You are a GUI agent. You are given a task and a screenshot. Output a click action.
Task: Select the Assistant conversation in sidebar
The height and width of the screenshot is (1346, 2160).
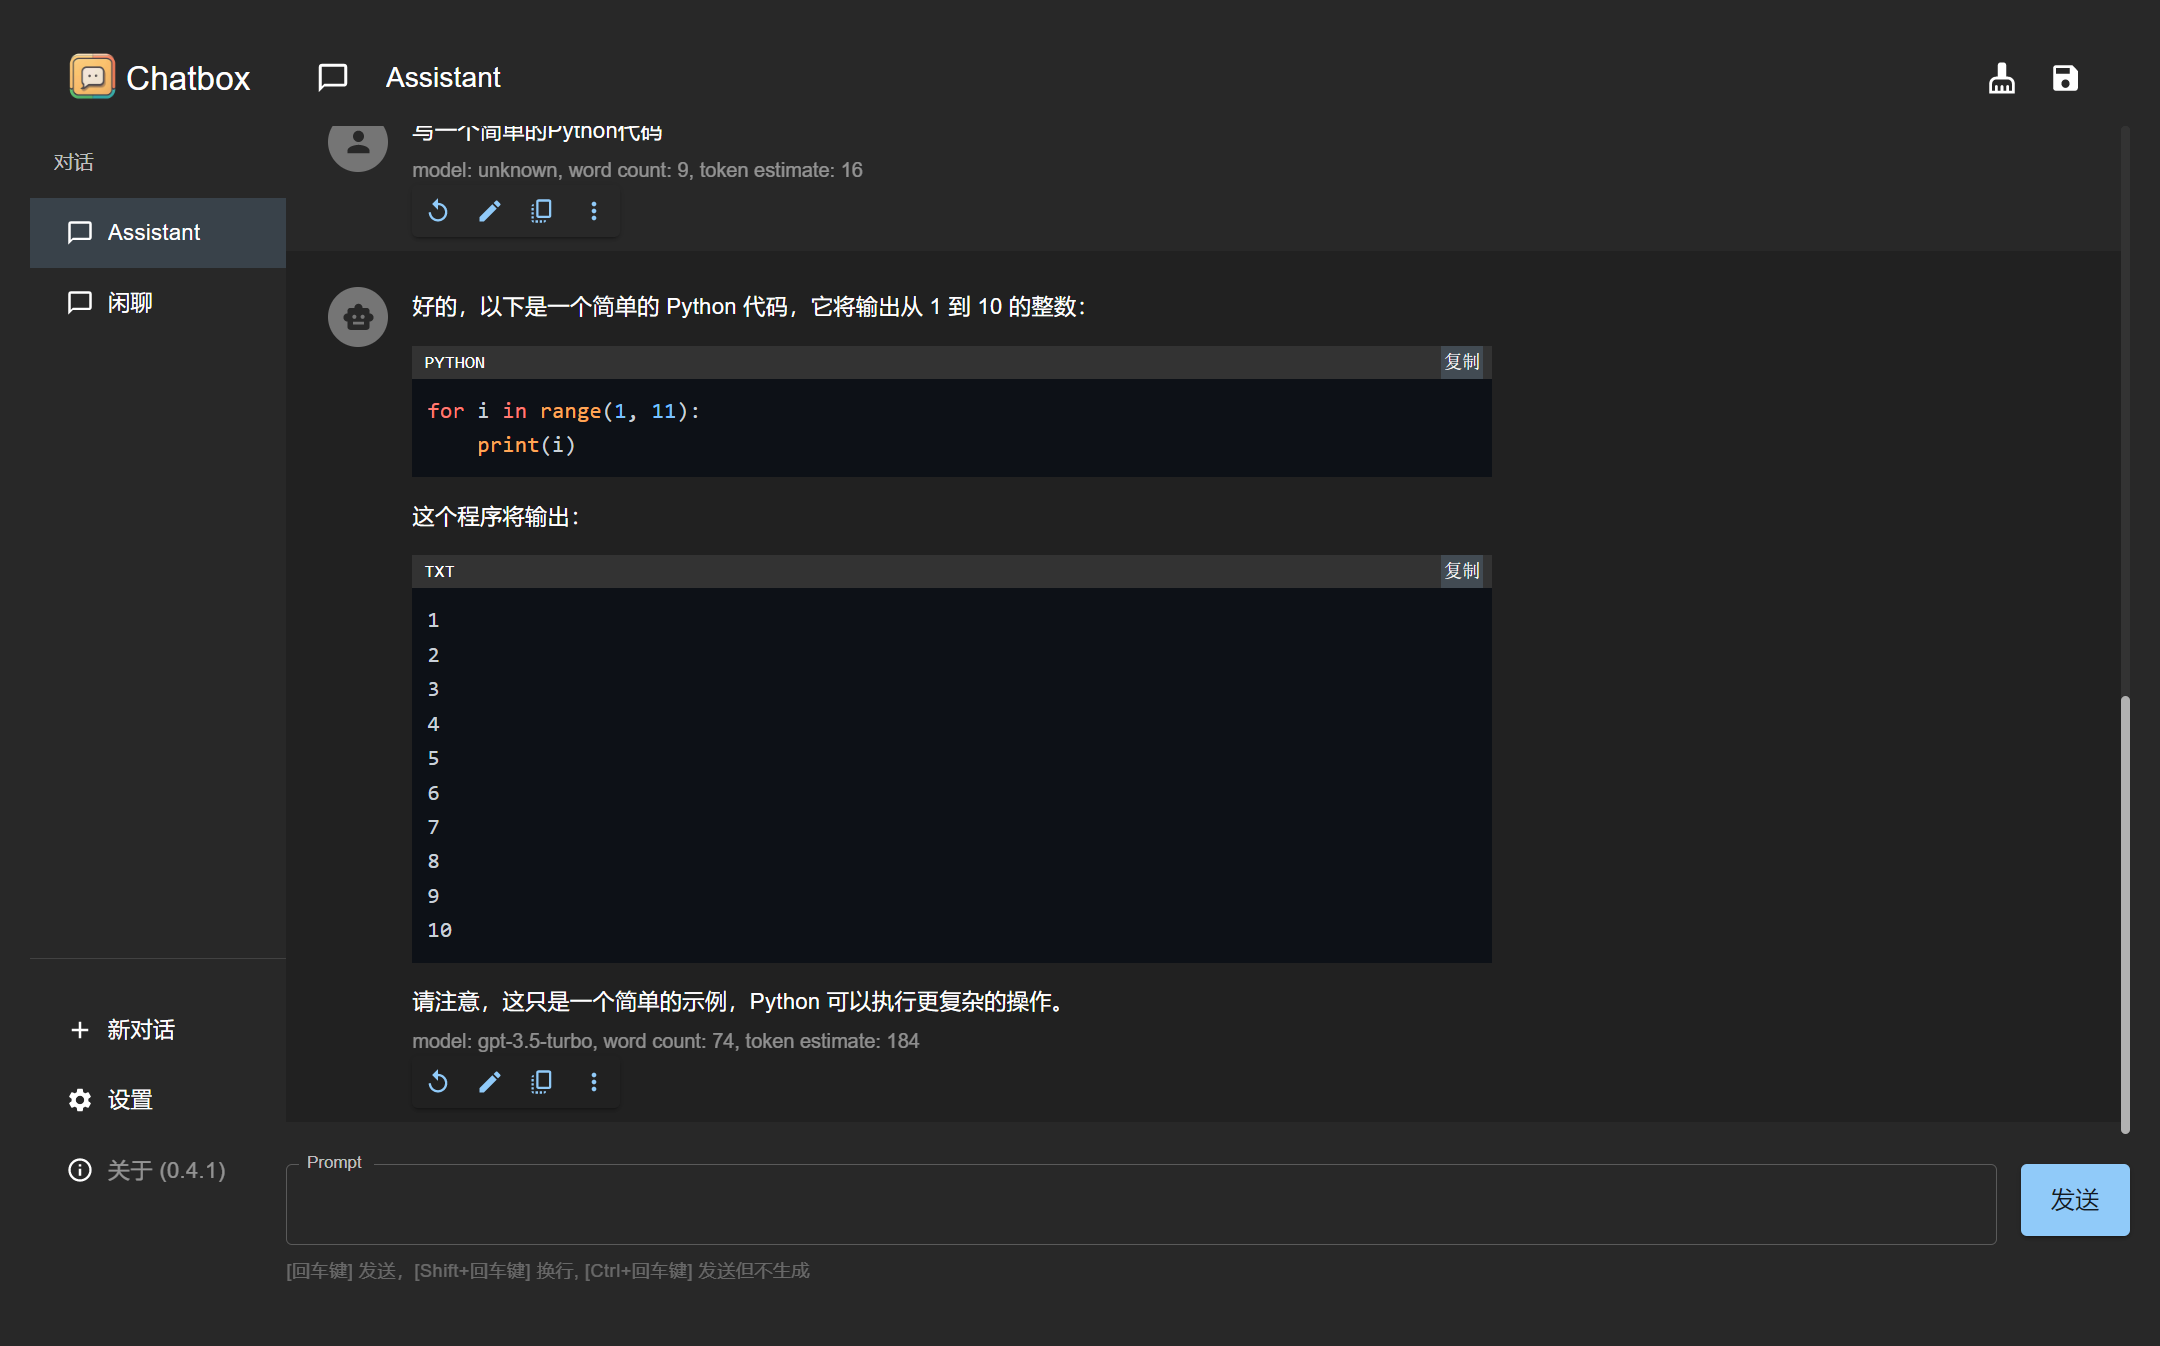[154, 232]
